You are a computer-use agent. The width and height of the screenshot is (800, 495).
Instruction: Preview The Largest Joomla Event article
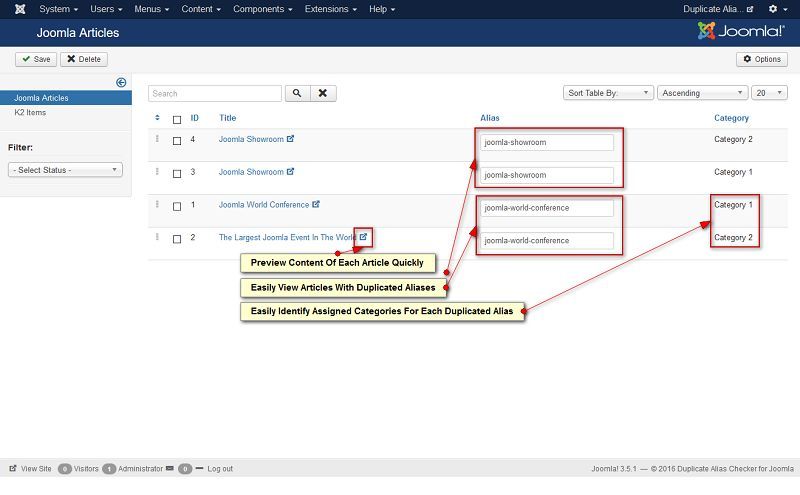[x=363, y=237]
